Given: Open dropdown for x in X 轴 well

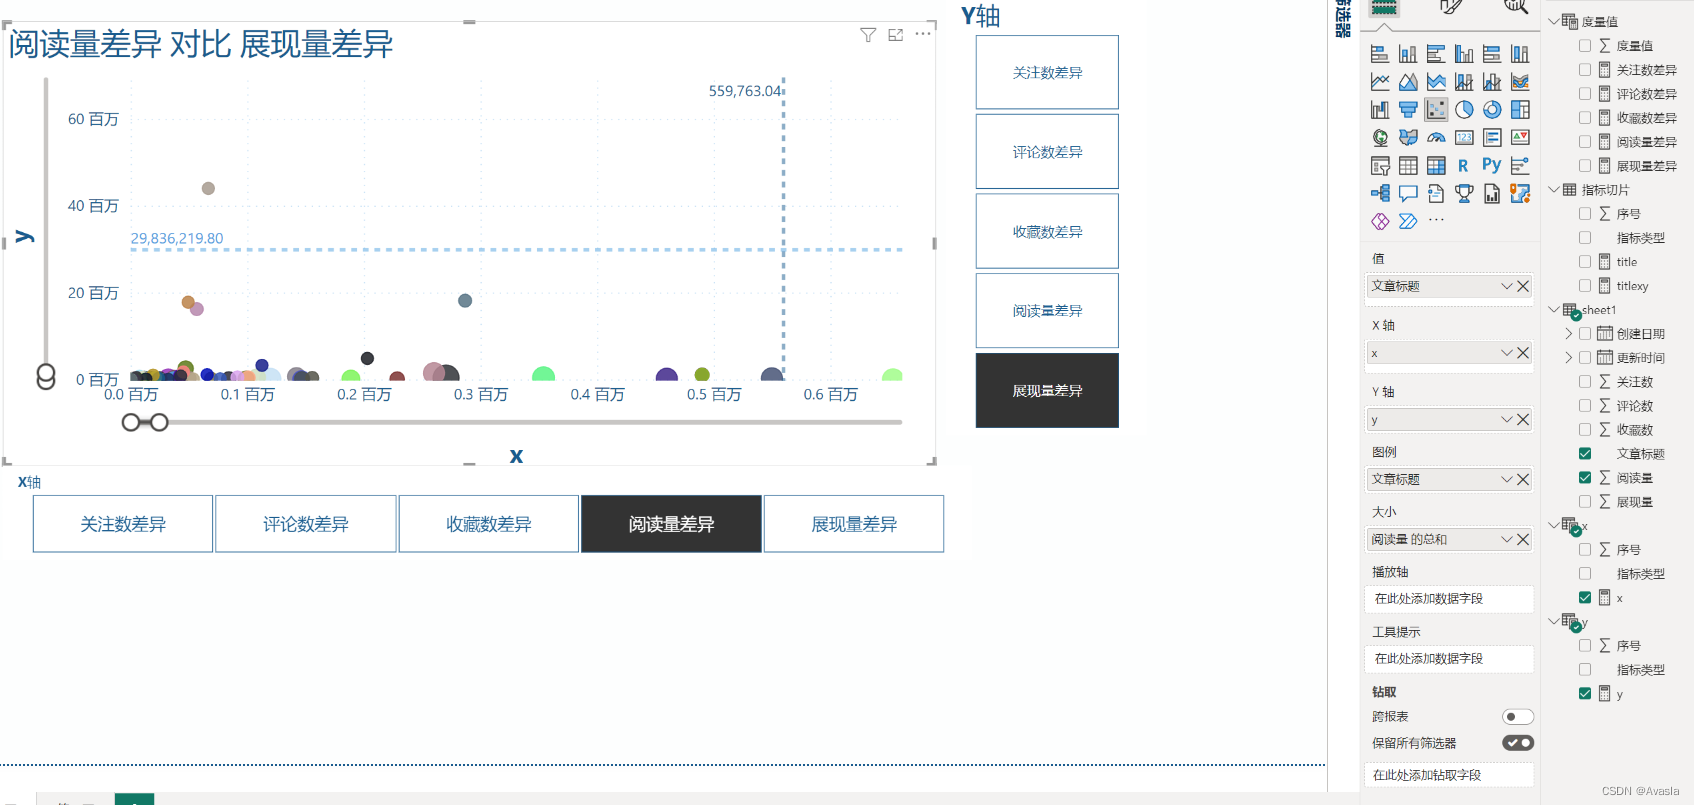Looking at the screenshot, I should click(1507, 353).
